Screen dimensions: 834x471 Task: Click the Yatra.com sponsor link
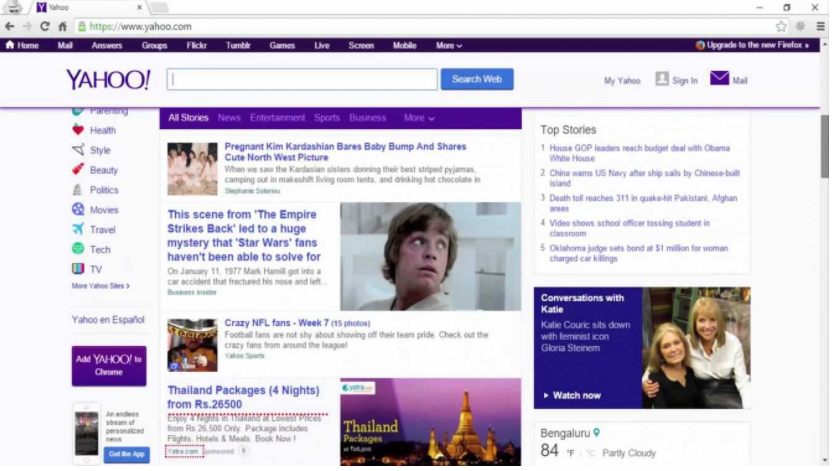coord(184,451)
